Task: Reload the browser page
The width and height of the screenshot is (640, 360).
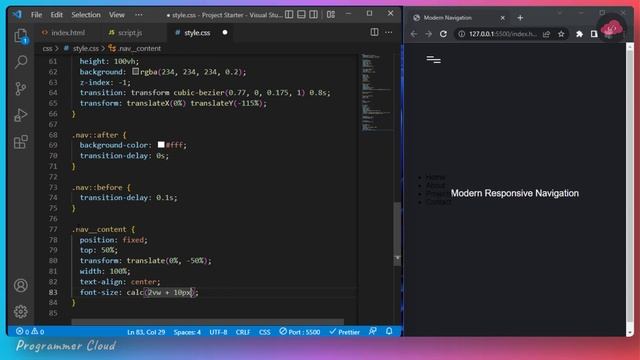Action: pyautogui.click(x=443, y=34)
